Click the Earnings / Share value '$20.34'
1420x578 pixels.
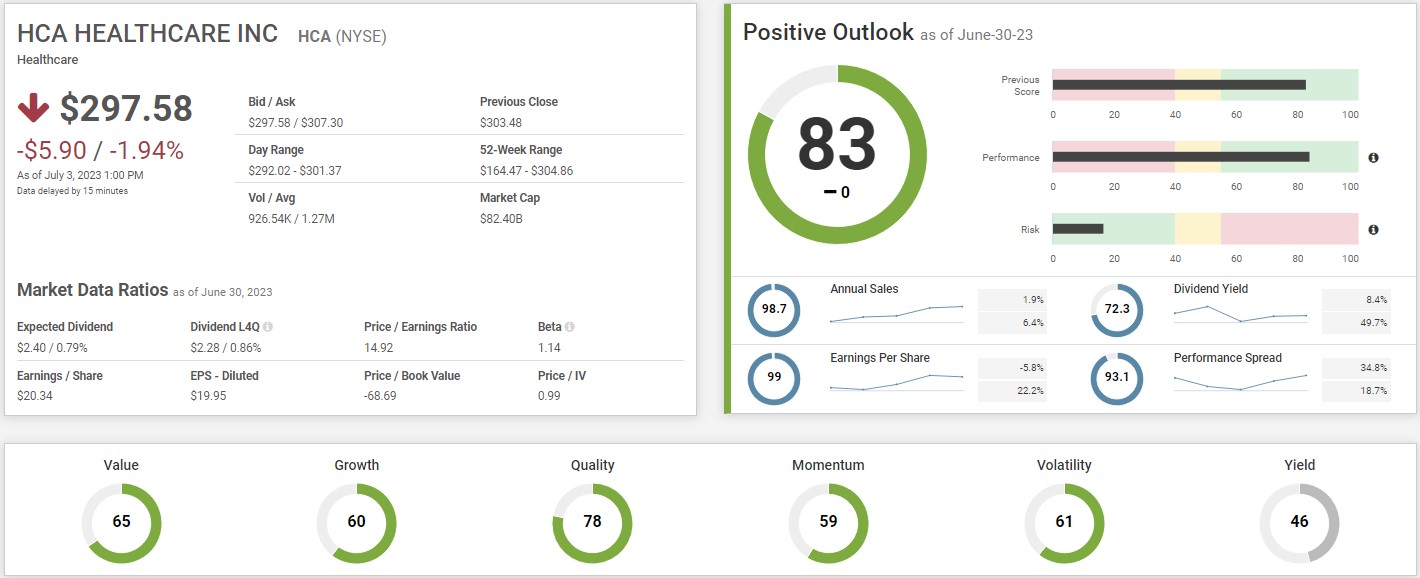click(36, 396)
